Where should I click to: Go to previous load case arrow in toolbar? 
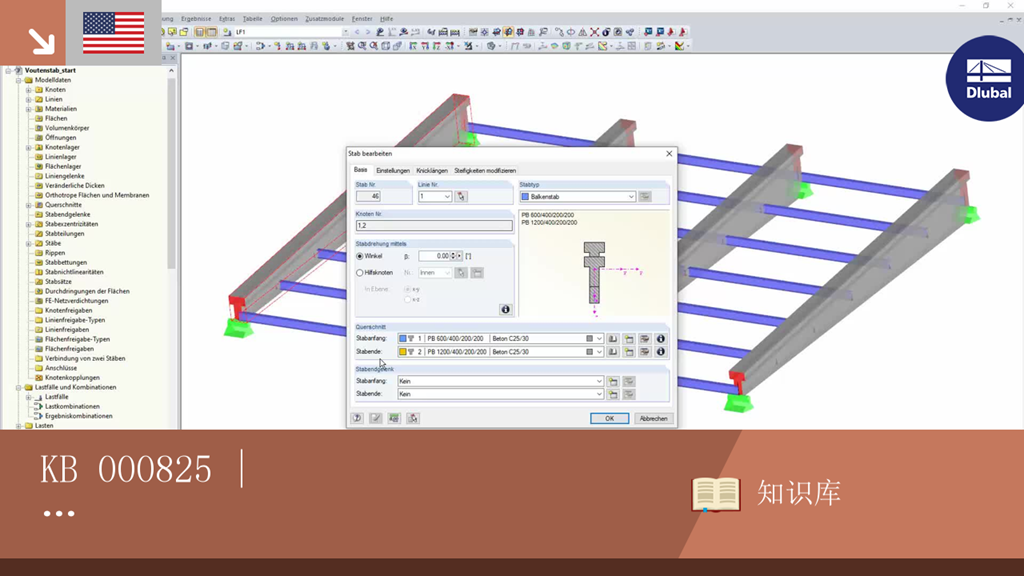[x=357, y=32]
